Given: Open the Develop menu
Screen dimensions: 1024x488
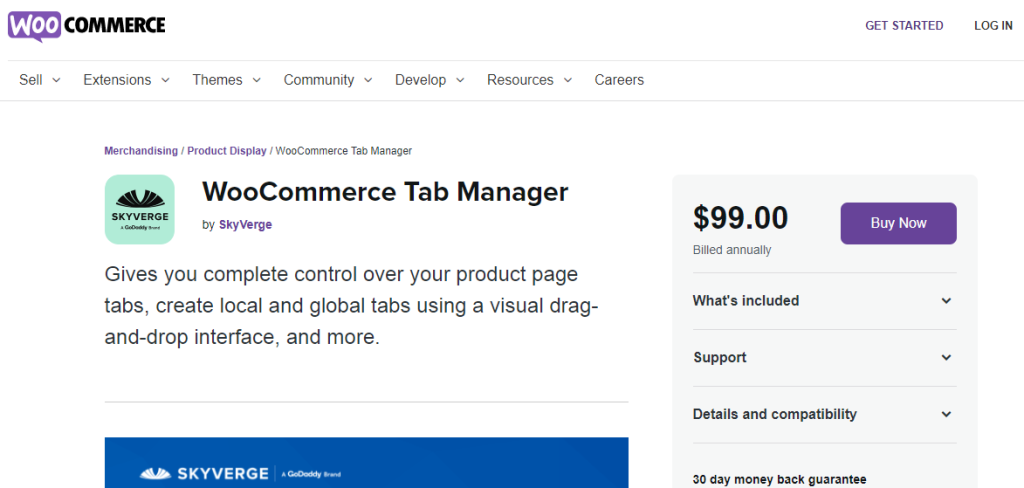Looking at the screenshot, I should (x=430, y=80).
